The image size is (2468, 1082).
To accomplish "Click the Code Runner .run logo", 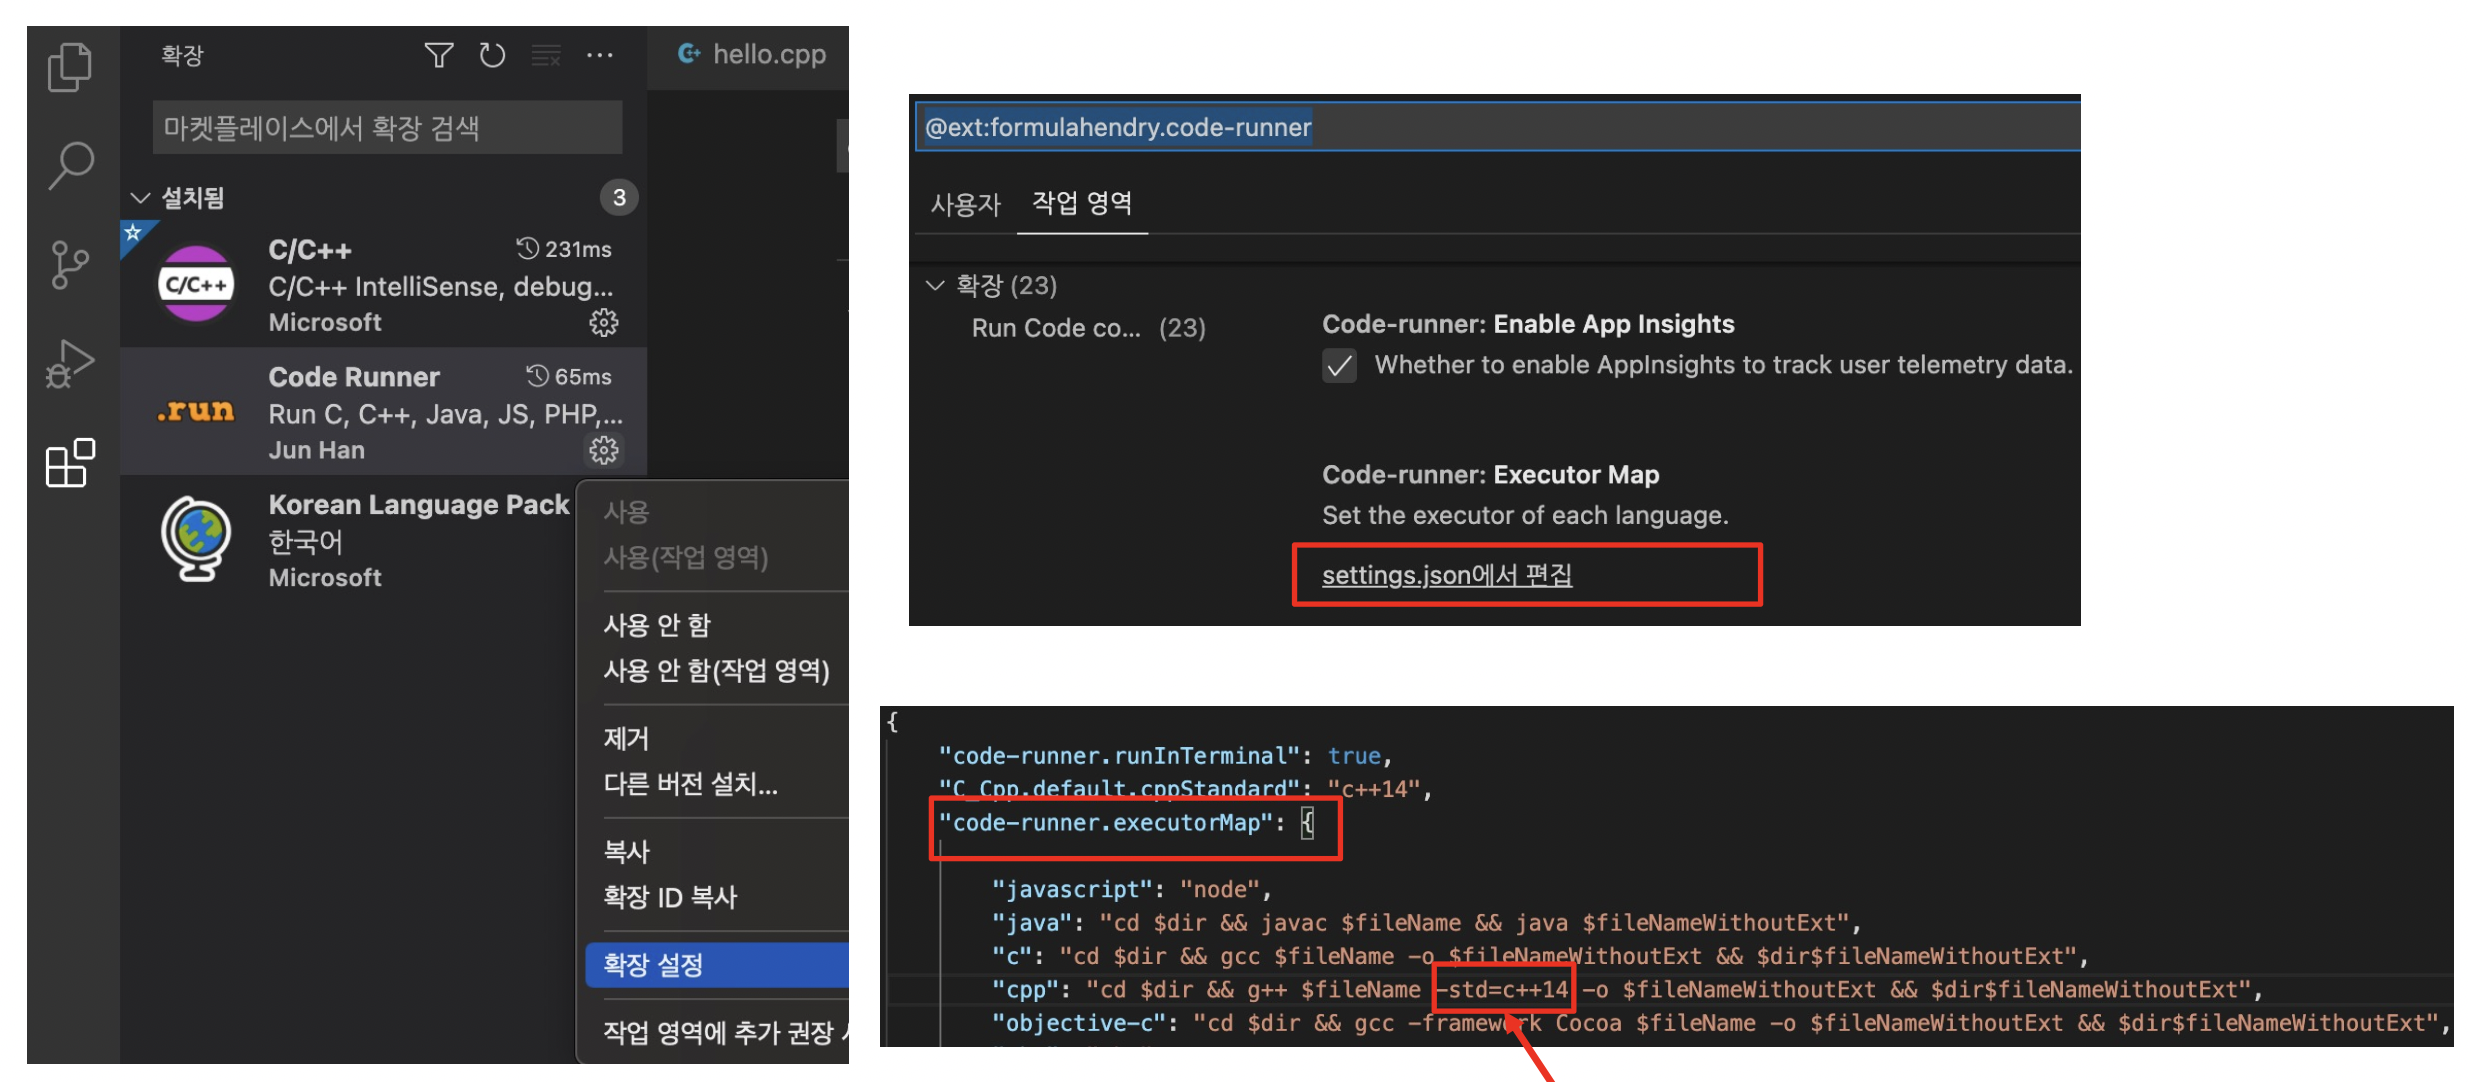I will (x=196, y=411).
